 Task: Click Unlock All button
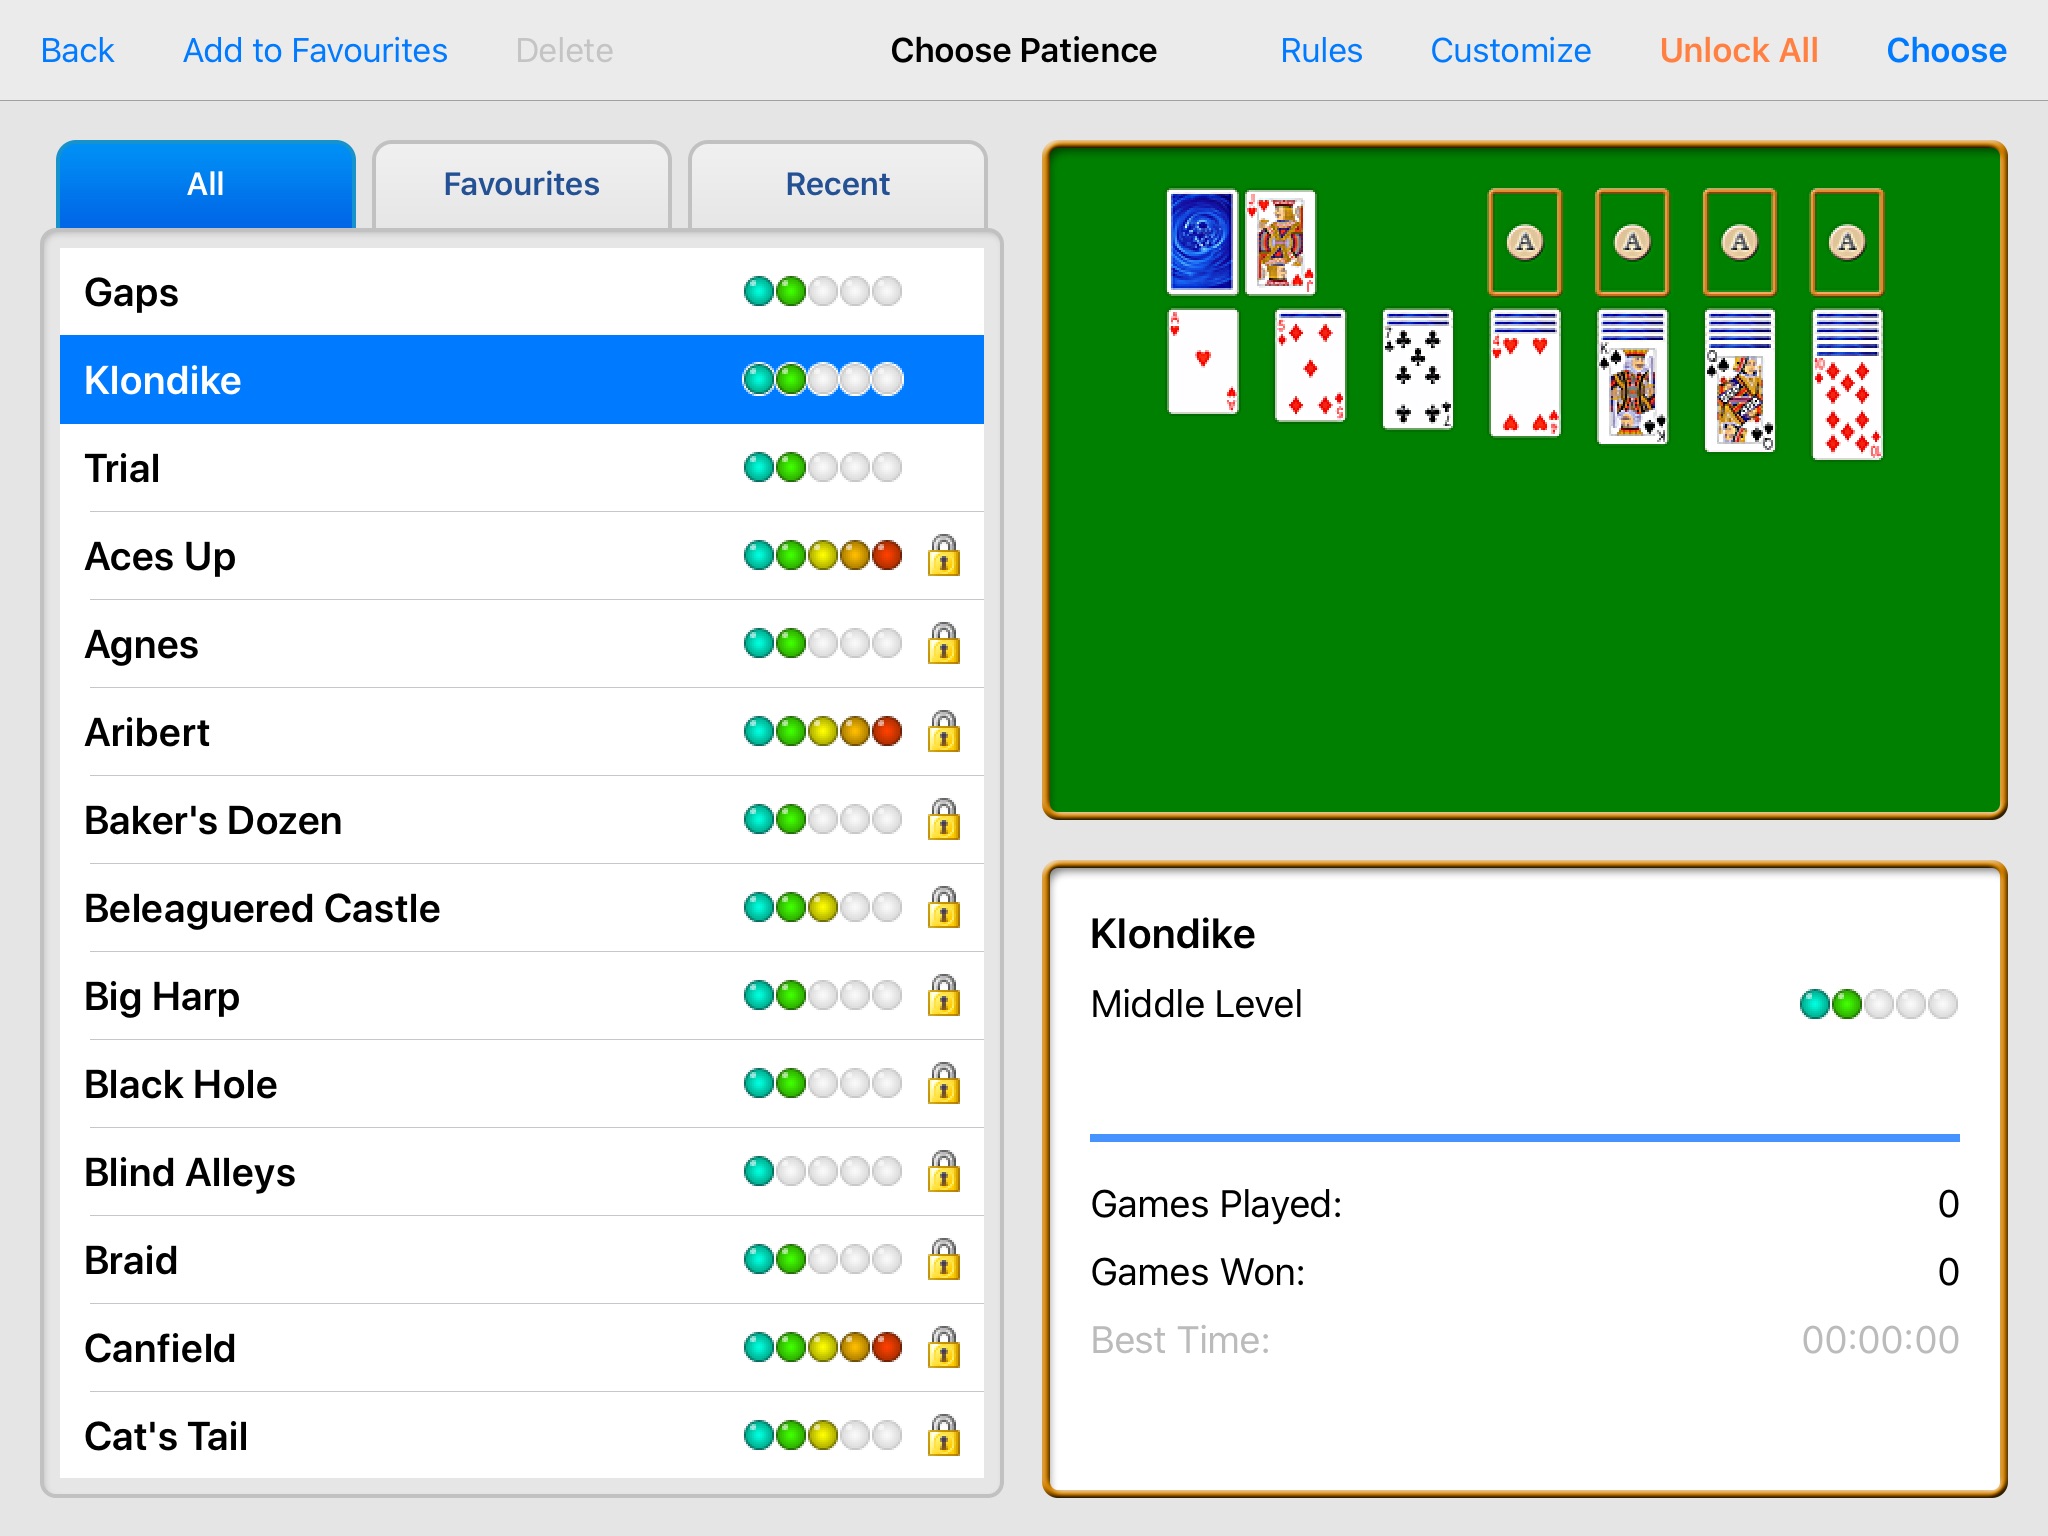1738,48
